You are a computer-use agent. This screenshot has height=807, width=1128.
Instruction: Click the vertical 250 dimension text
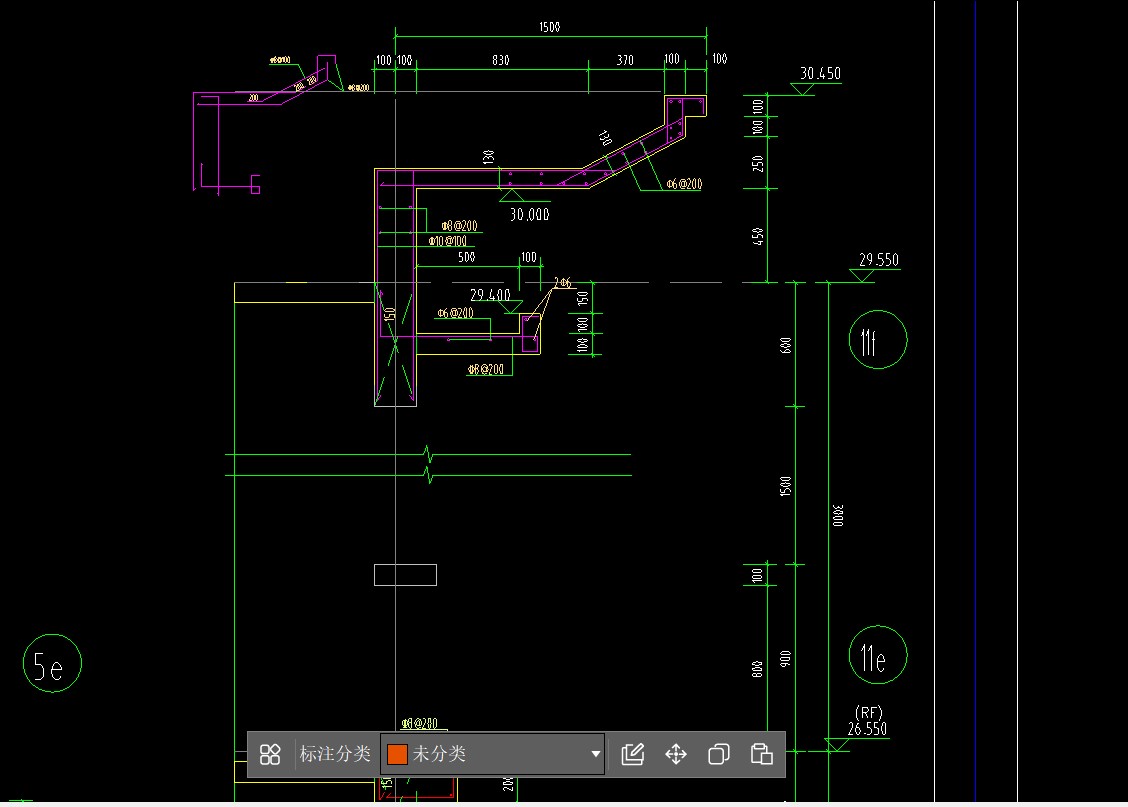coord(758,163)
